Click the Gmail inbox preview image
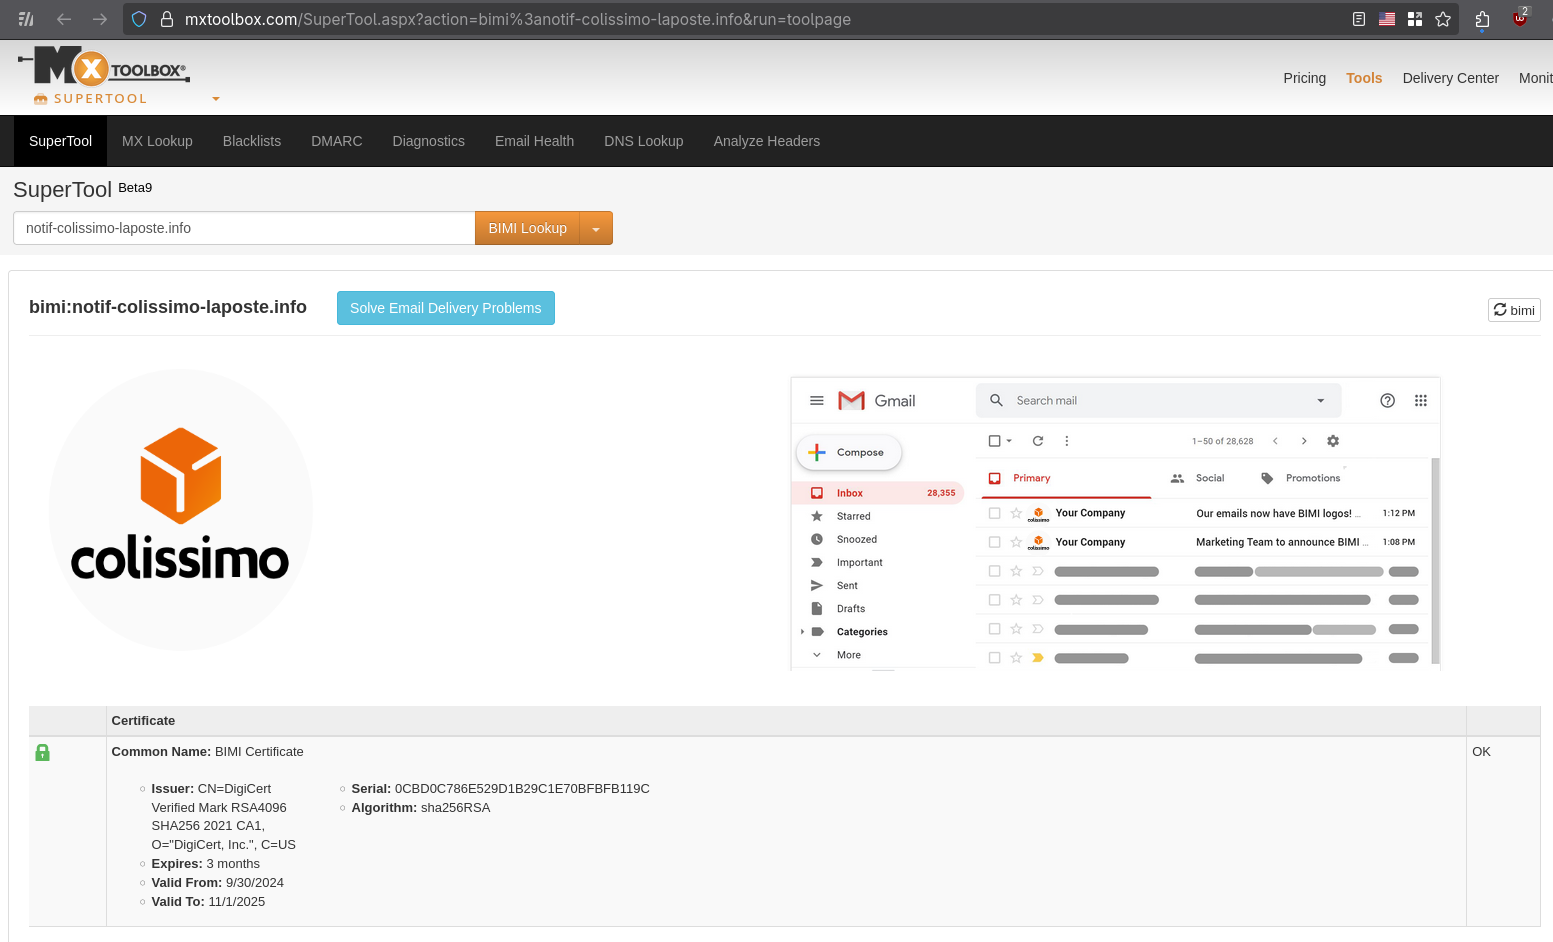Screen dimensions: 1553x942 click(1116, 523)
